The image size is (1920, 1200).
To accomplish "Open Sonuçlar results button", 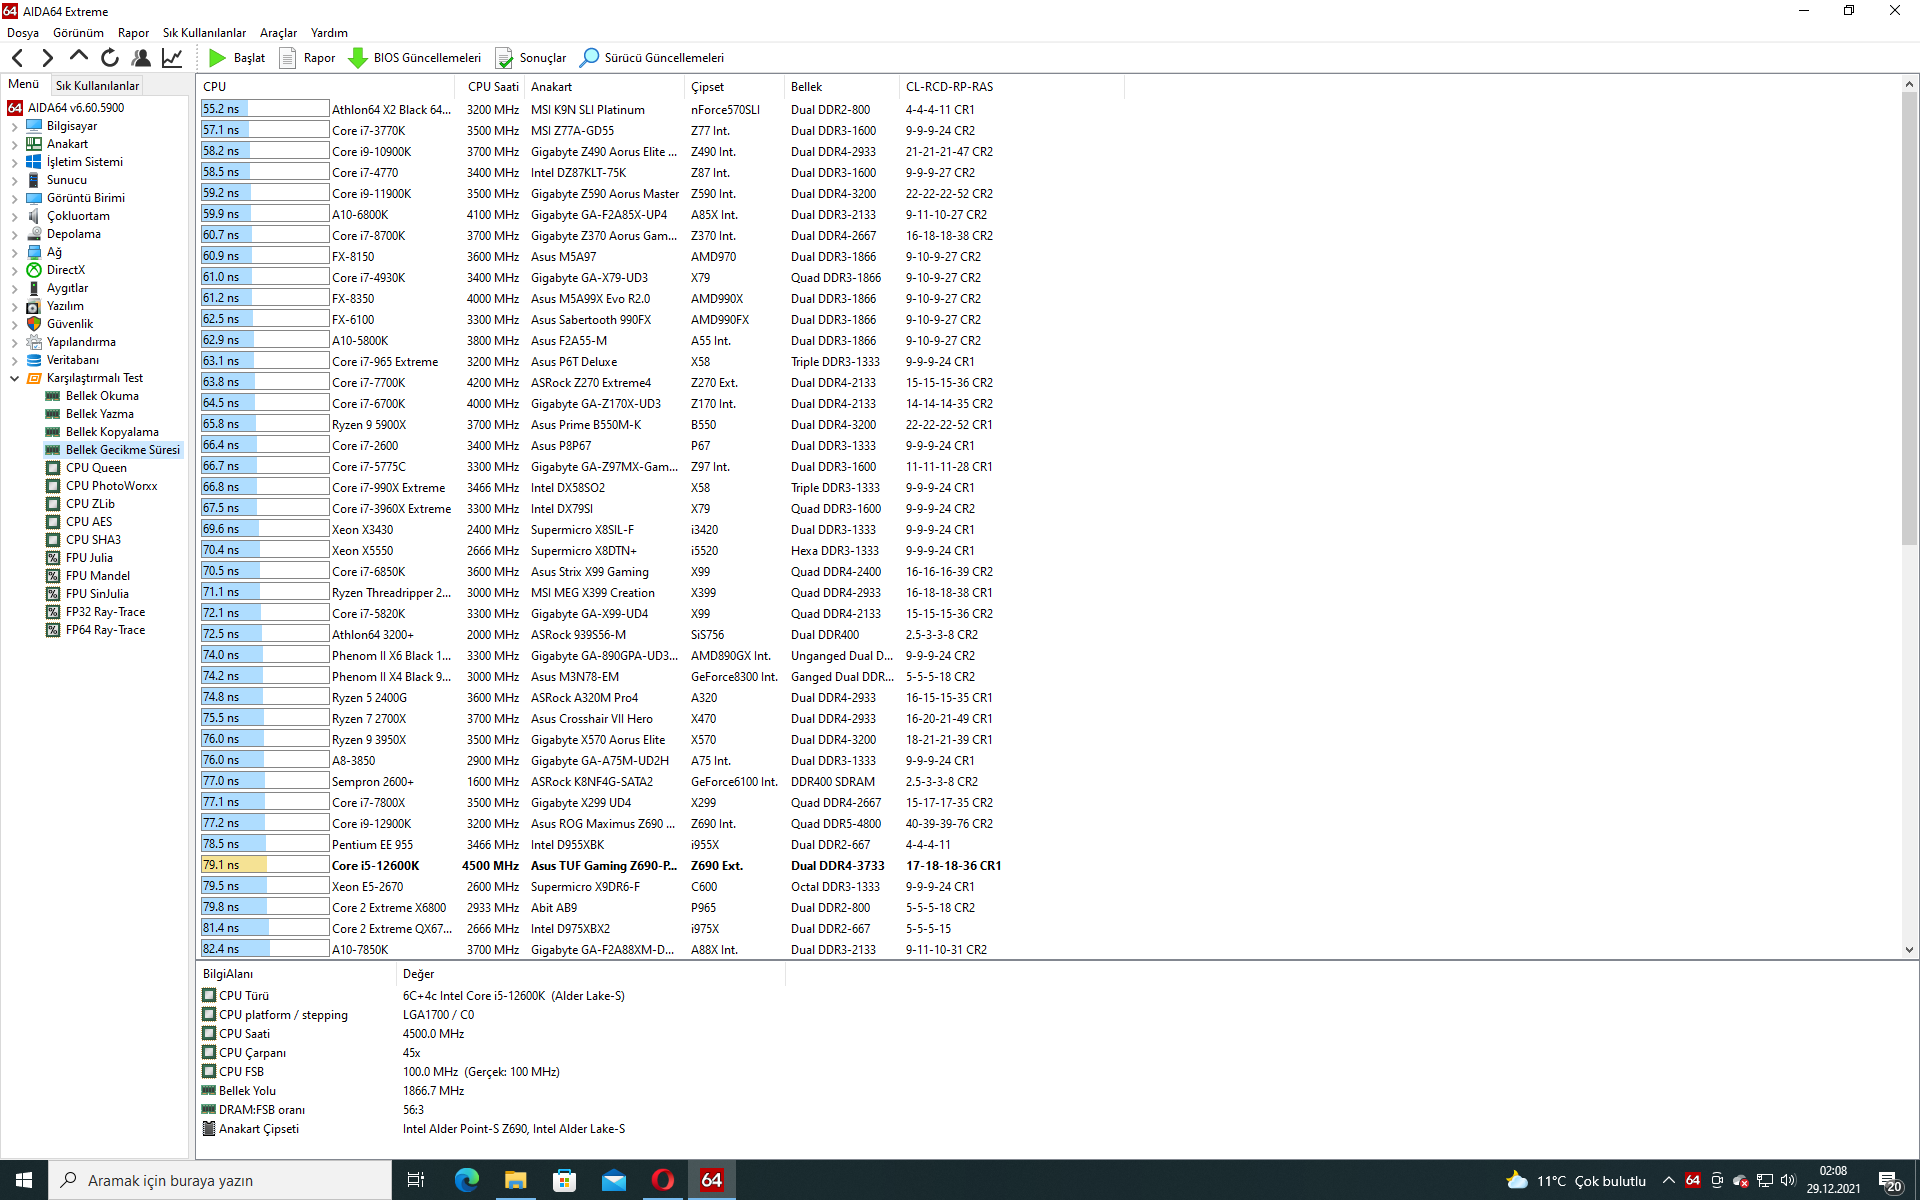I will click(531, 58).
